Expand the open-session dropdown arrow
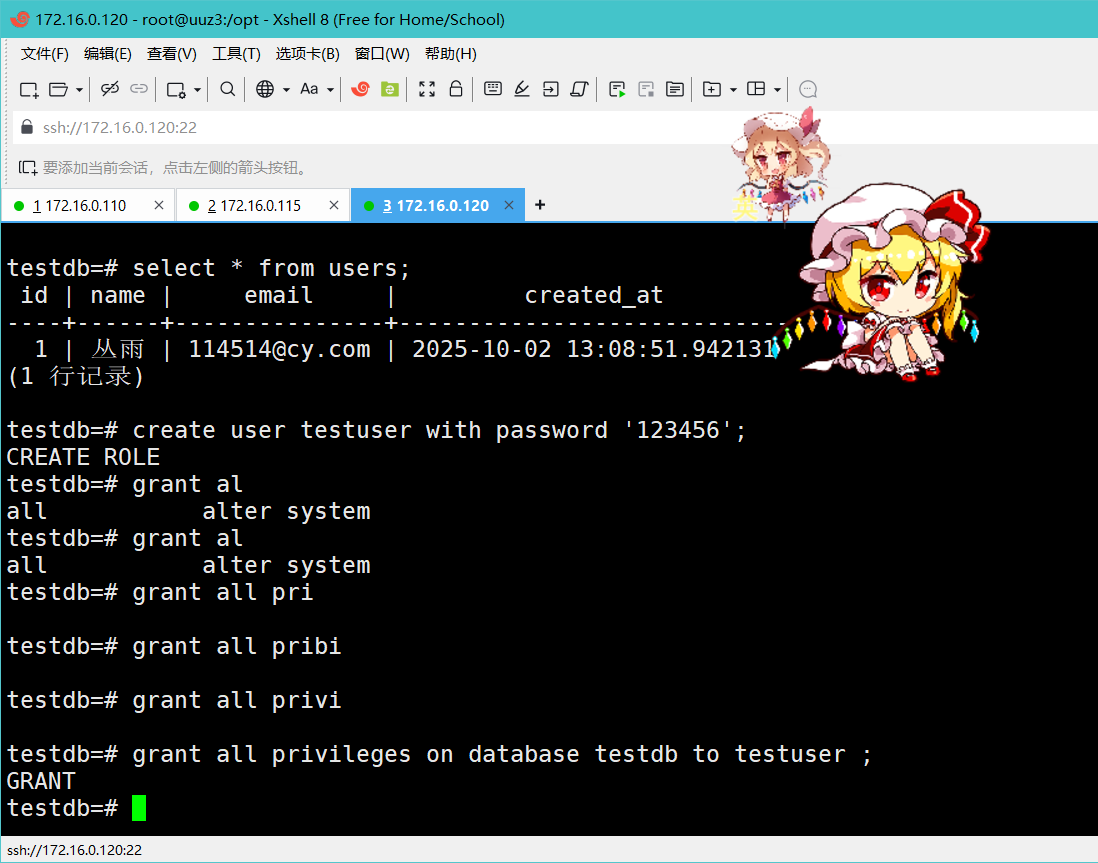This screenshot has height=863, width=1098. click(x=79, y=90)
